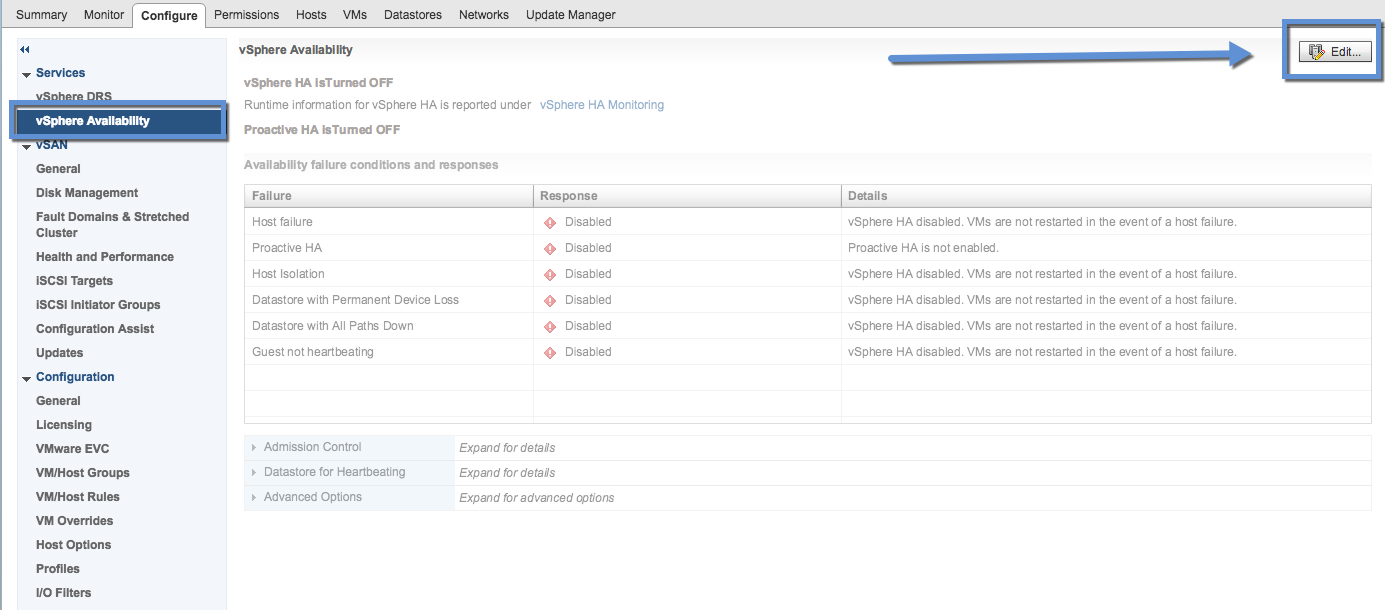Screen dimensions: 1385x610
Task: Sort by the Failure column header
Action: click(x=389, y=196)
